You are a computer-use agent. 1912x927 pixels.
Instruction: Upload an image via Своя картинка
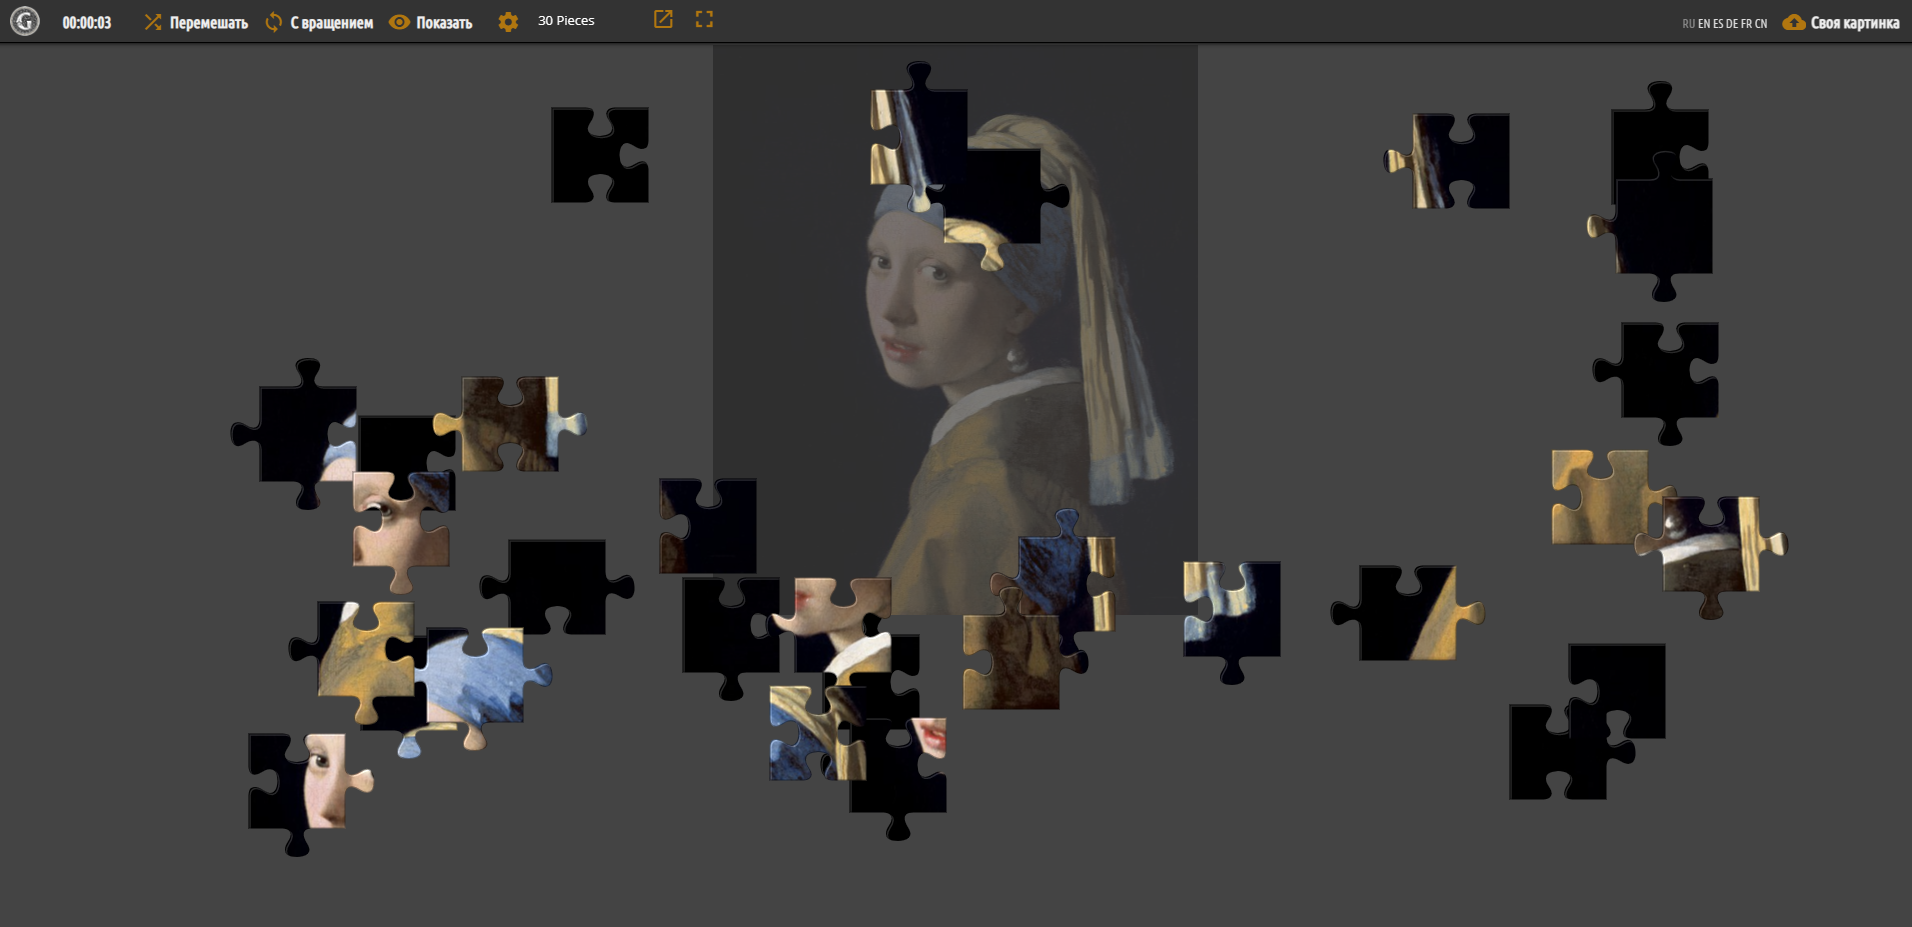pos(1841,22)
